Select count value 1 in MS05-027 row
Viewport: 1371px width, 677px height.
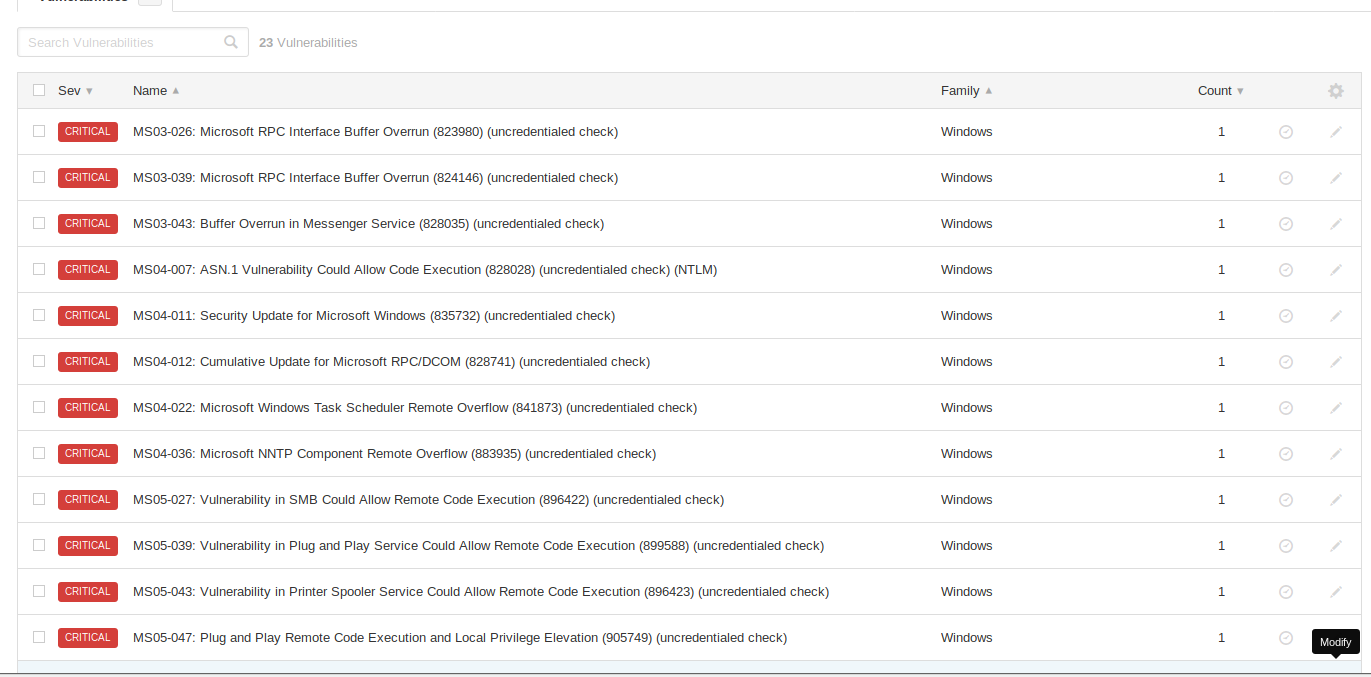(1221, 500)
